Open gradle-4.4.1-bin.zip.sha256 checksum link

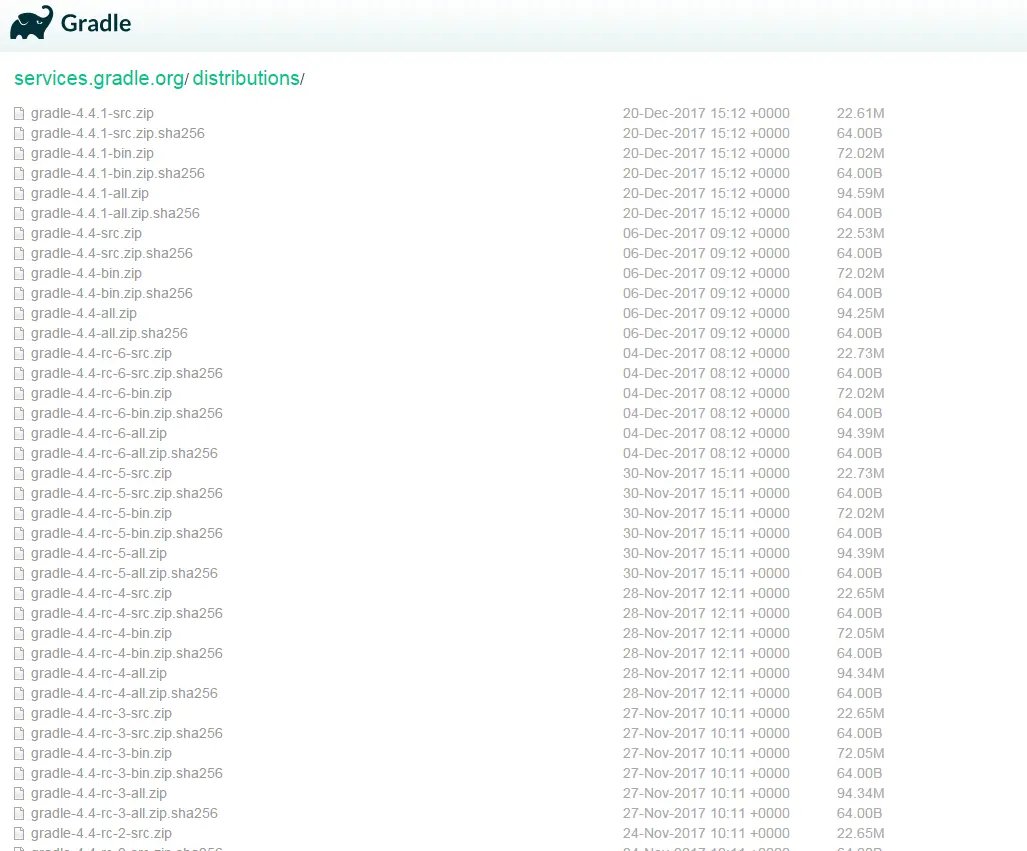[118, 174]
